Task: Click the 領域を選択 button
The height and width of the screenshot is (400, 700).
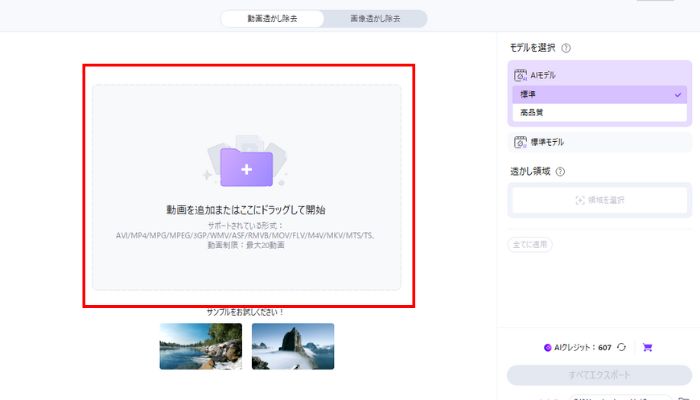Action: point(599,200)
